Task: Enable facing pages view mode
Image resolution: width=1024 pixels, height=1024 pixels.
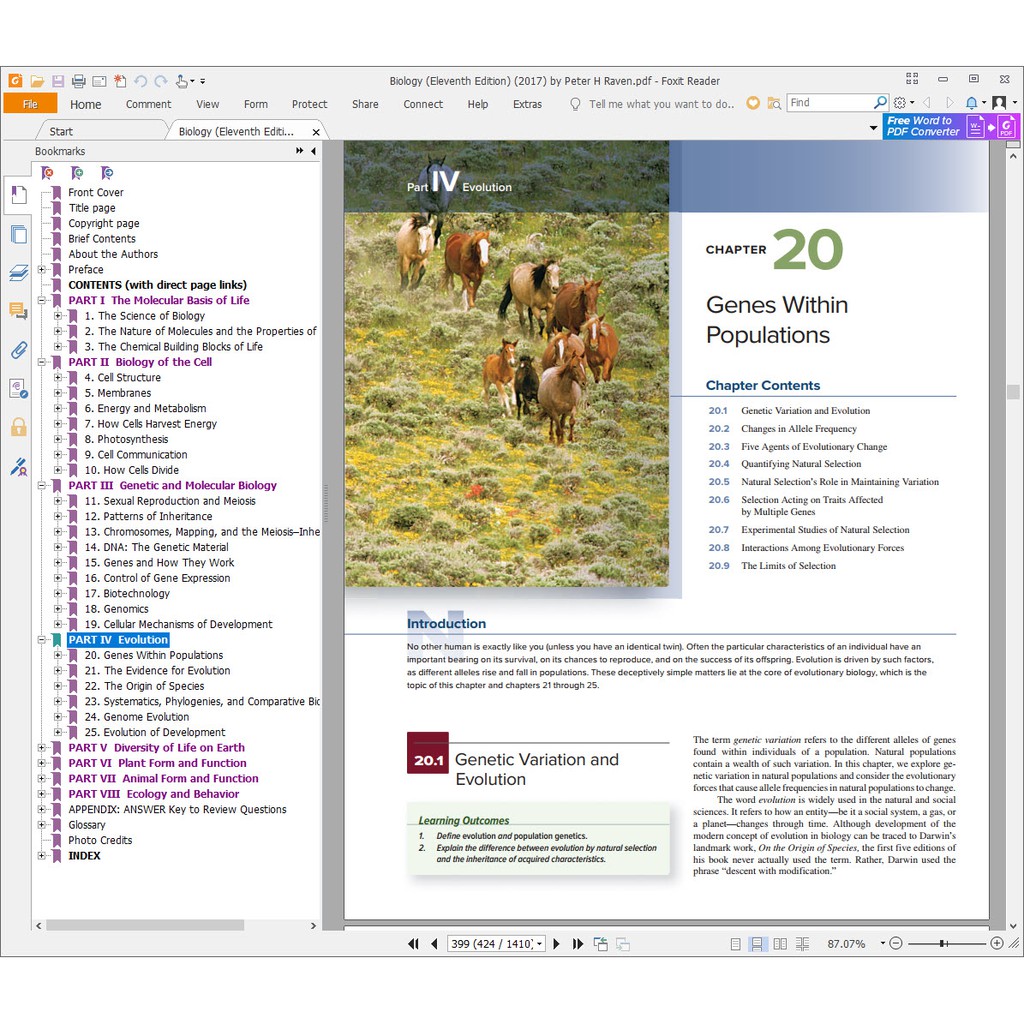Action: [x=780, y=944]
